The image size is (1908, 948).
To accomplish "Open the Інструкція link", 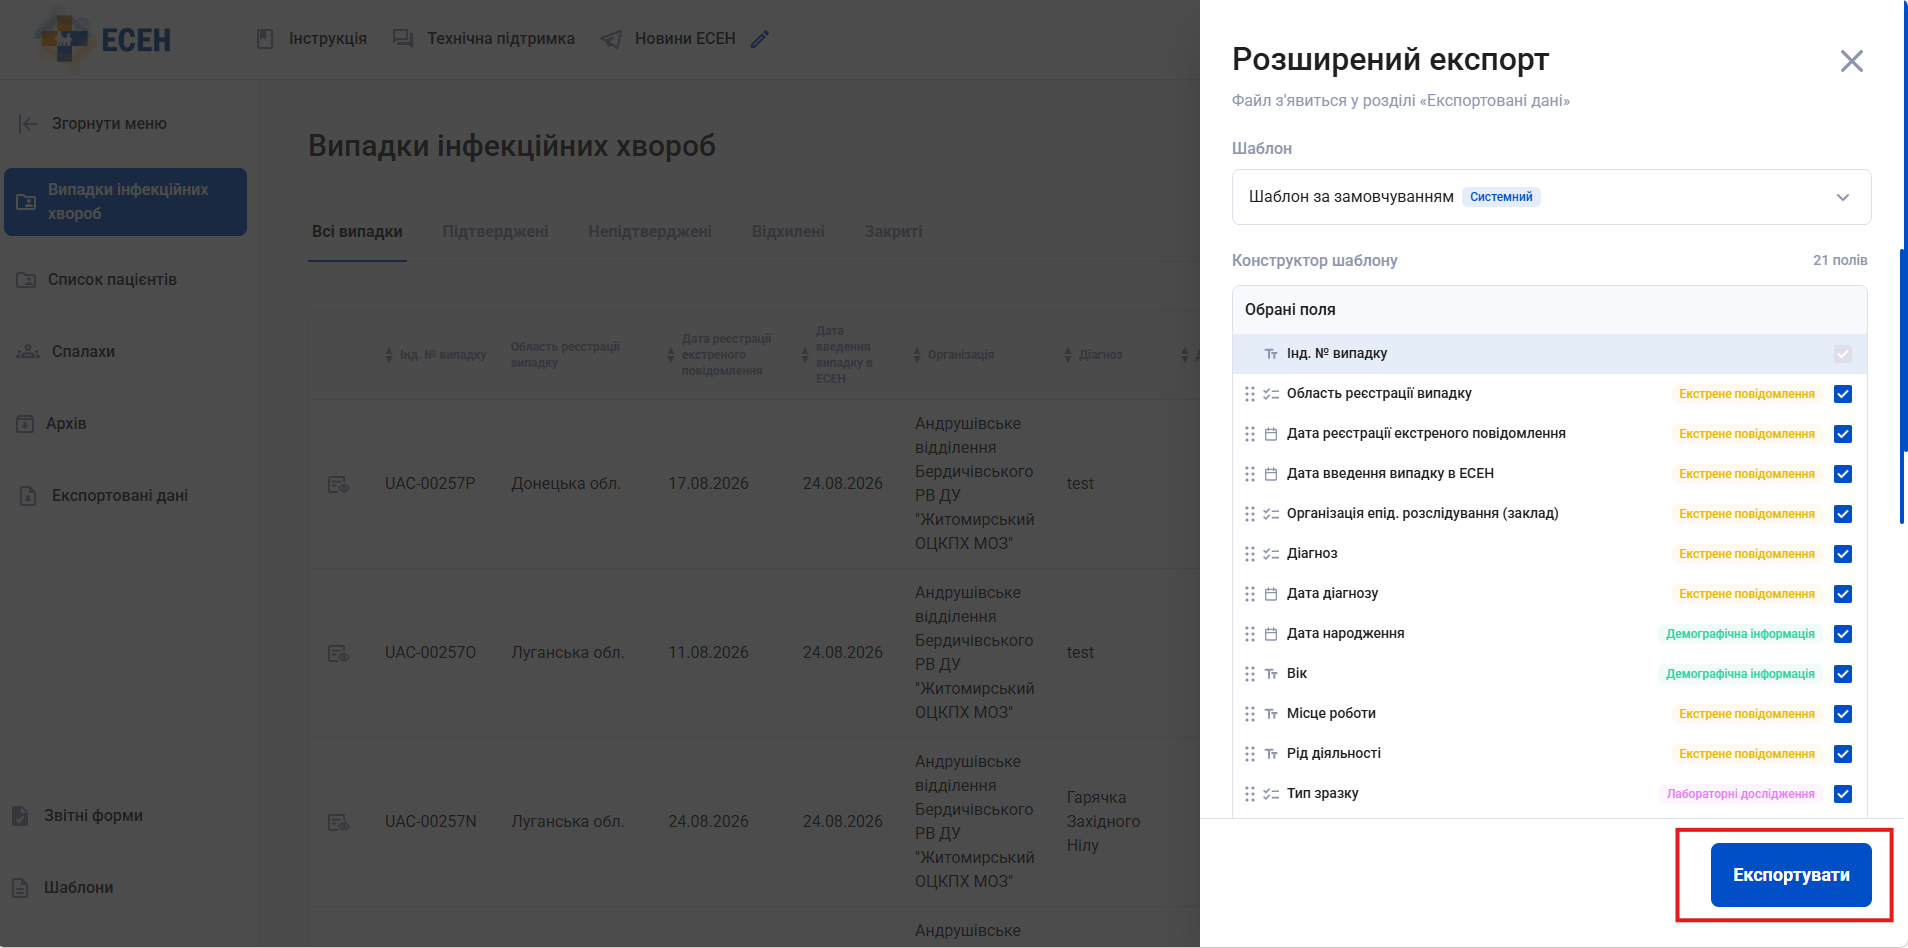I will click(328, 39).
